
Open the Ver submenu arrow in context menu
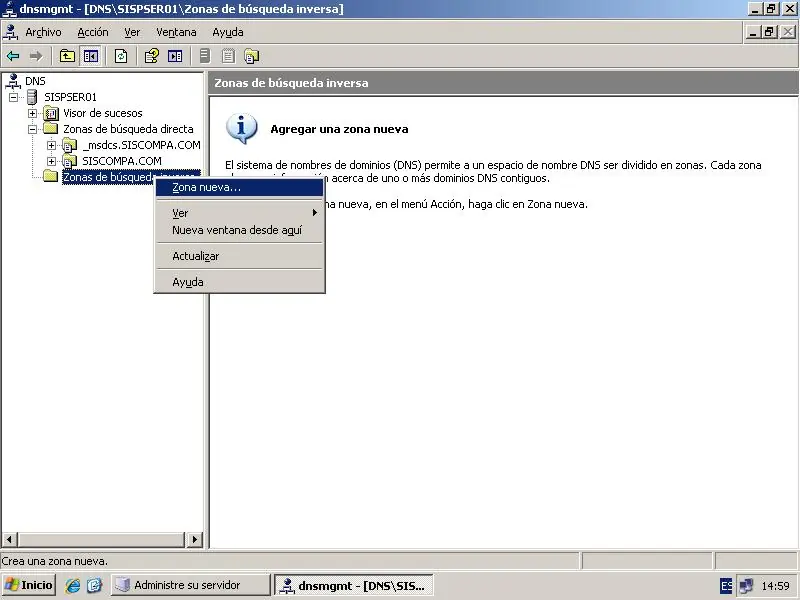pos(315,213)
